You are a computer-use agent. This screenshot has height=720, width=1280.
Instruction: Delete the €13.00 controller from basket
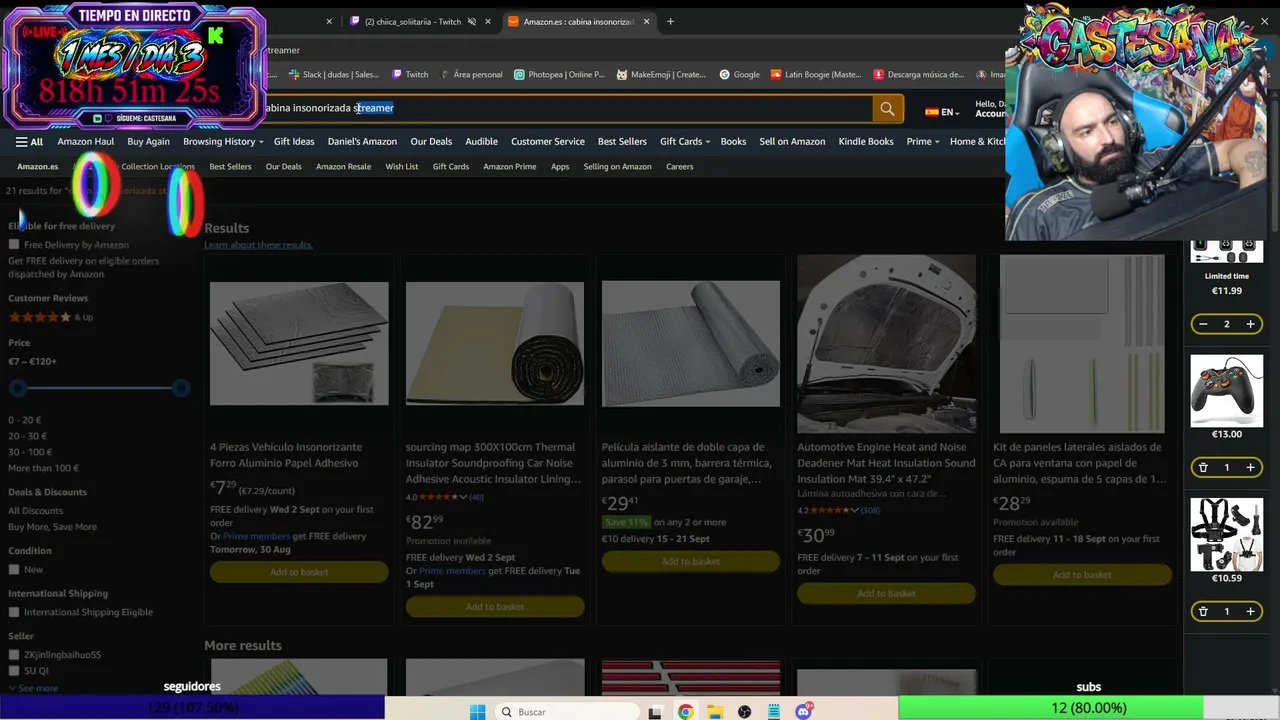pyautogui.click(x=1203, y=467)
